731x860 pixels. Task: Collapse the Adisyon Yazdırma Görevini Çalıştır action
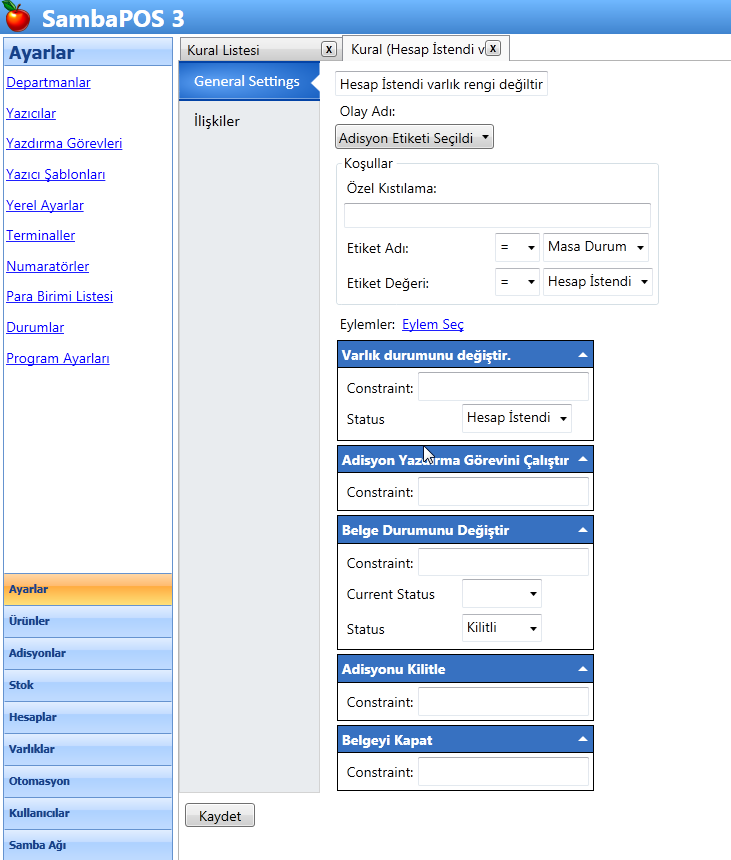click(x=583, y=460)
